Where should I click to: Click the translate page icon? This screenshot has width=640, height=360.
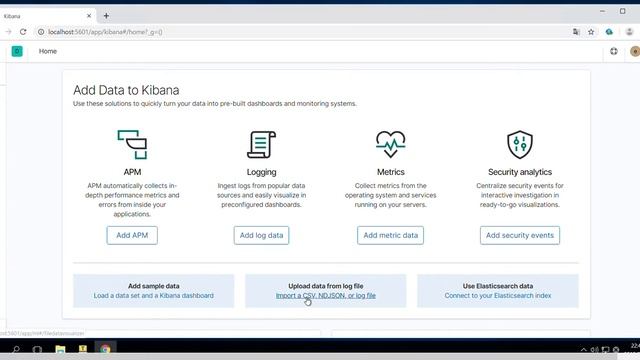pos(576,32)
